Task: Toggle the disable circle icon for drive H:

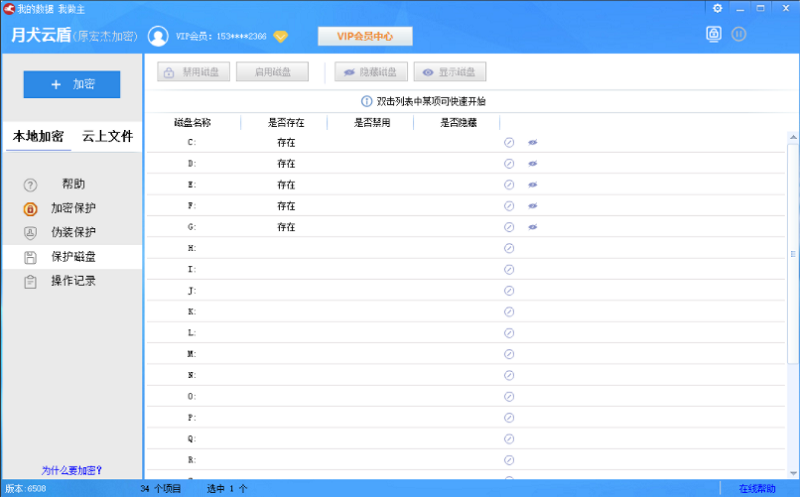Action: 508,248
